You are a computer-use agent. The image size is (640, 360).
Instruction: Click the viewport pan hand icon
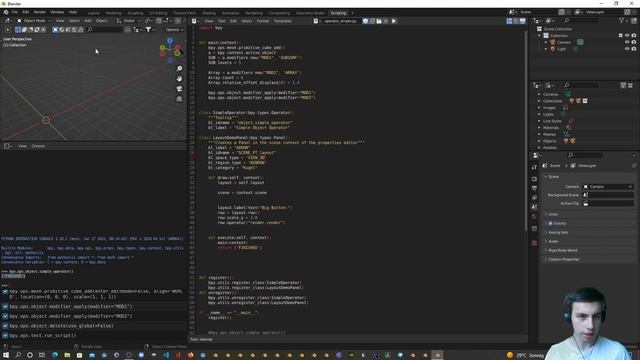179,78
